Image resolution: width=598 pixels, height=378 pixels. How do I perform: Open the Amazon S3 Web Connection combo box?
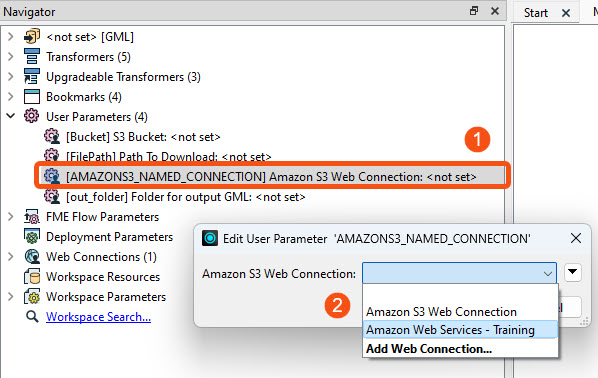coord(459,273)
